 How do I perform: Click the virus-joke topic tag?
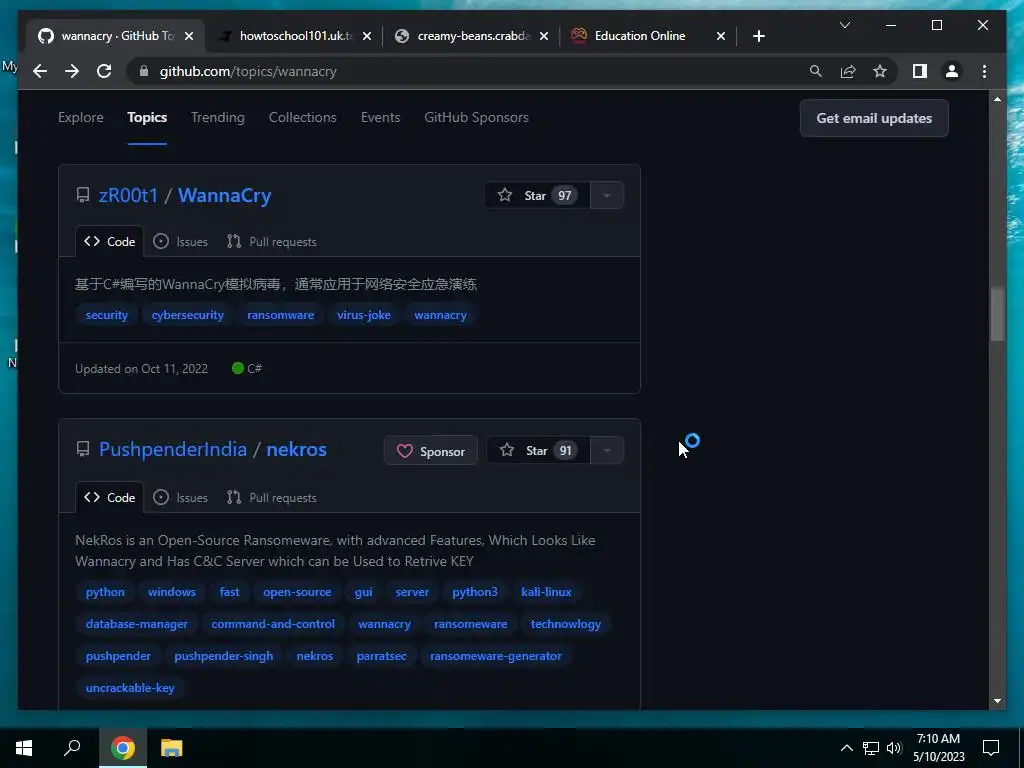pos(364,315)
